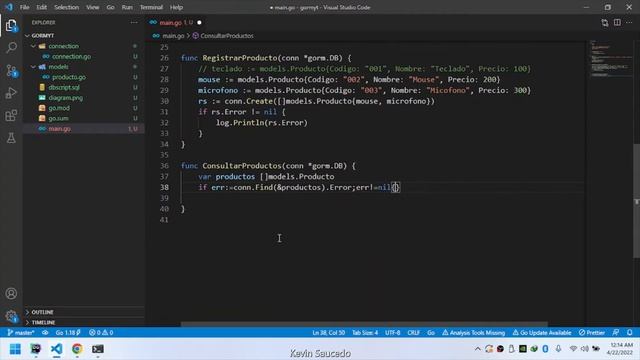Select the main.go editor tab
Screen dimensions: 640x360
175,22
